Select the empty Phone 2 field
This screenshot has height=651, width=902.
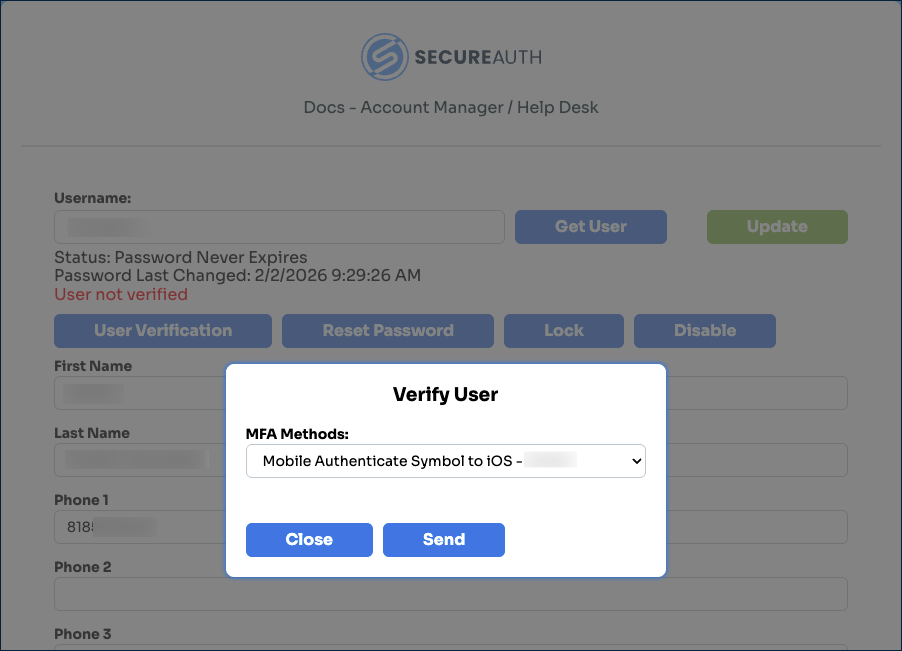[x=450, y=594]
